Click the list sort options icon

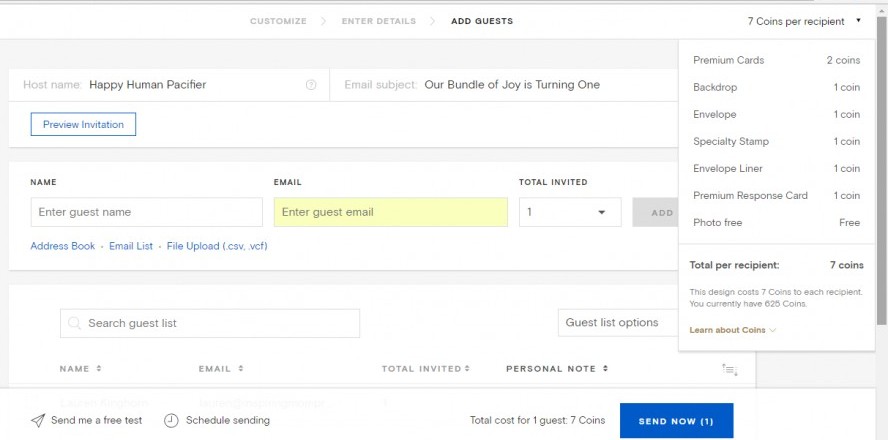click(x=729, y=370)
